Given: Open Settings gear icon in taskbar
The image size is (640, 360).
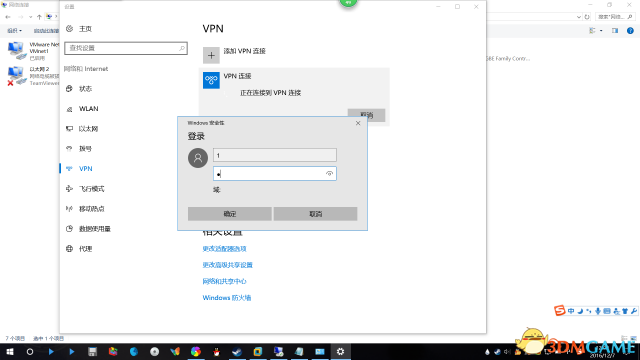Looking at the screenshot, I should (x=340, y=351).
